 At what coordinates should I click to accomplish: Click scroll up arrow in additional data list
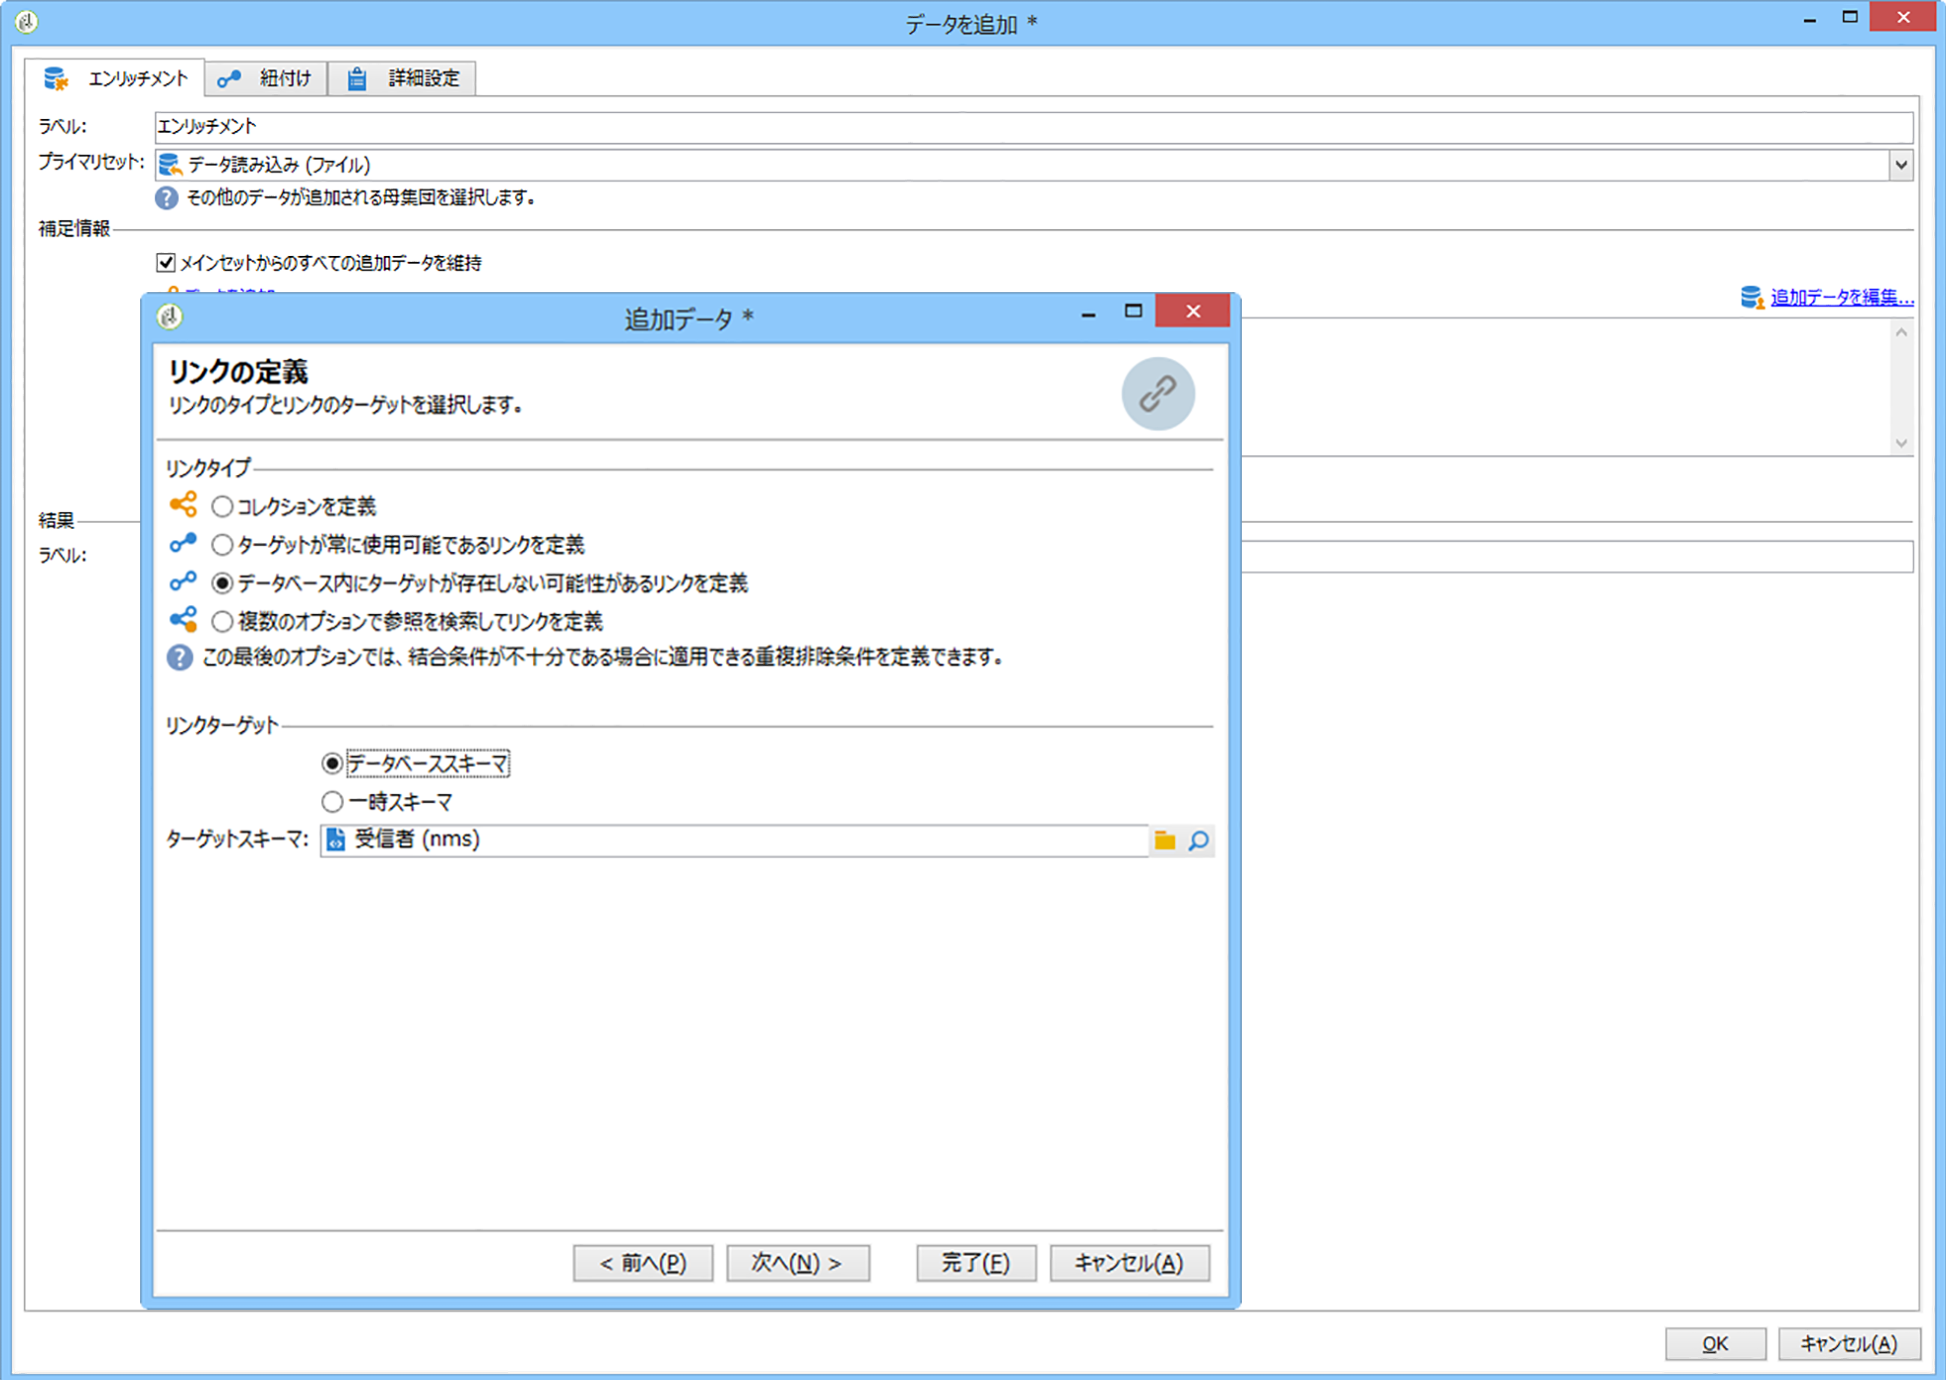[x=1901, y=333]
